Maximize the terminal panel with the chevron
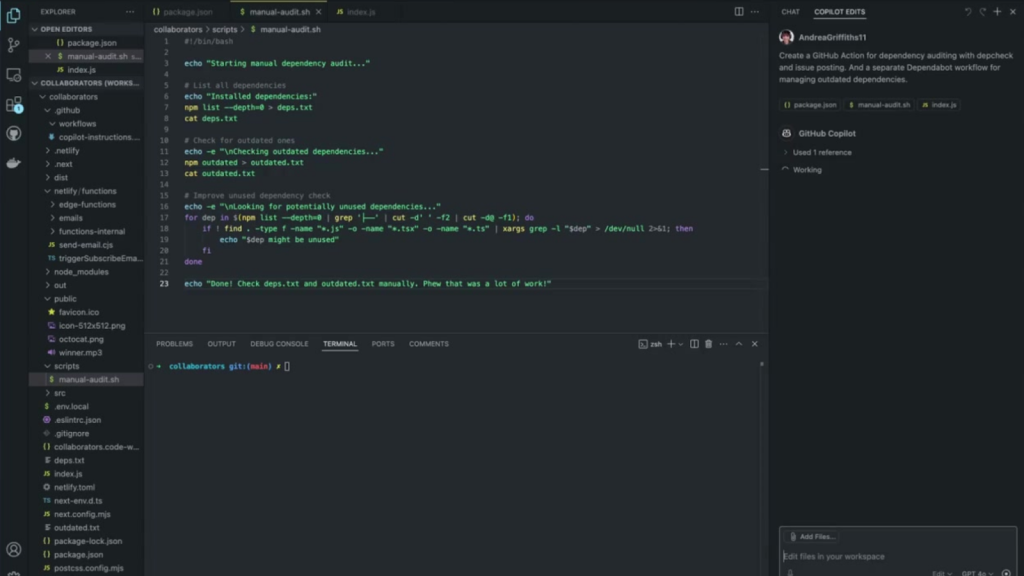The height and width of the screenshot is (576, 1024). click(739, 344)
